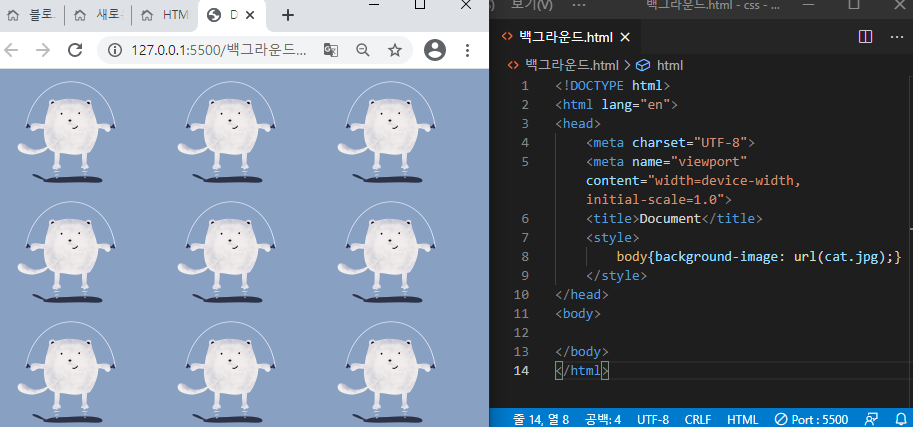Click the content="width=device-width, text
The width and height of the screenshot is (913, 427).
693,181
